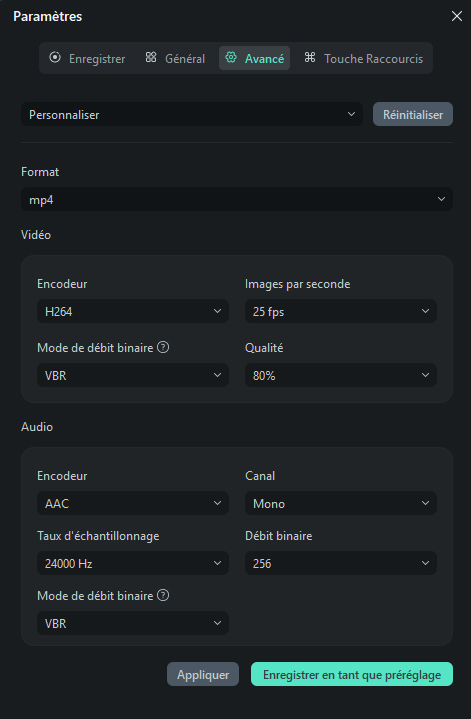Viewport: 471px width, 719px height.
Task: Click the Général tab icon
Action: tap(151, 57)
